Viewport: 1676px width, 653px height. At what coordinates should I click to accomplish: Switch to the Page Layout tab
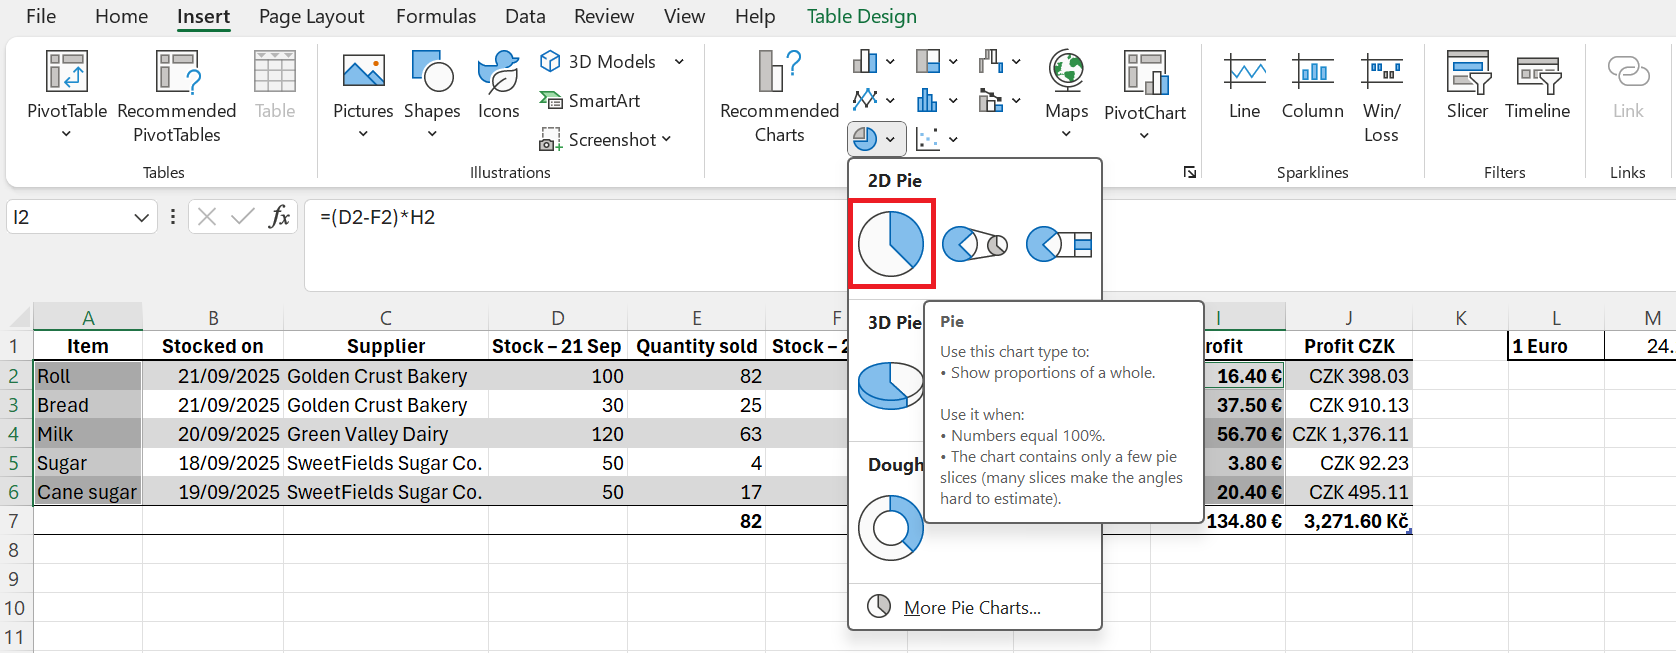(x=312, y=16)
